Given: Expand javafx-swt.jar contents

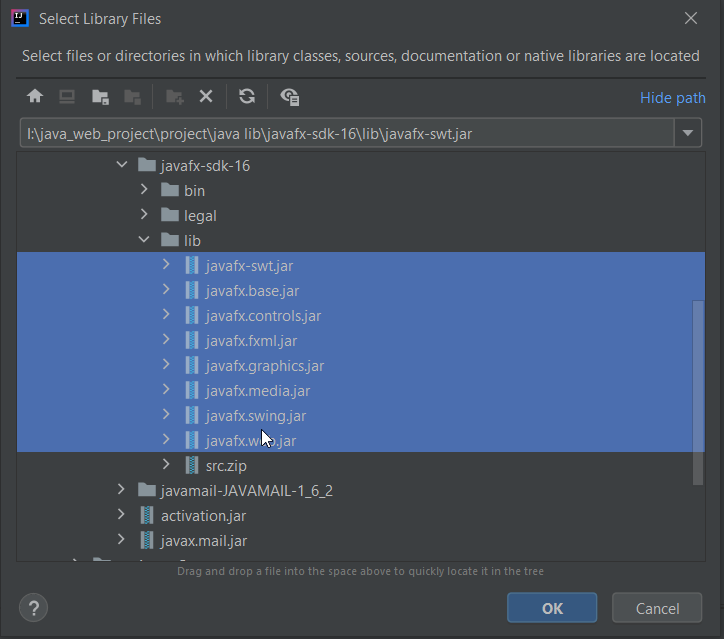Looking at the screenshot, I should click(x=166, y=265).
